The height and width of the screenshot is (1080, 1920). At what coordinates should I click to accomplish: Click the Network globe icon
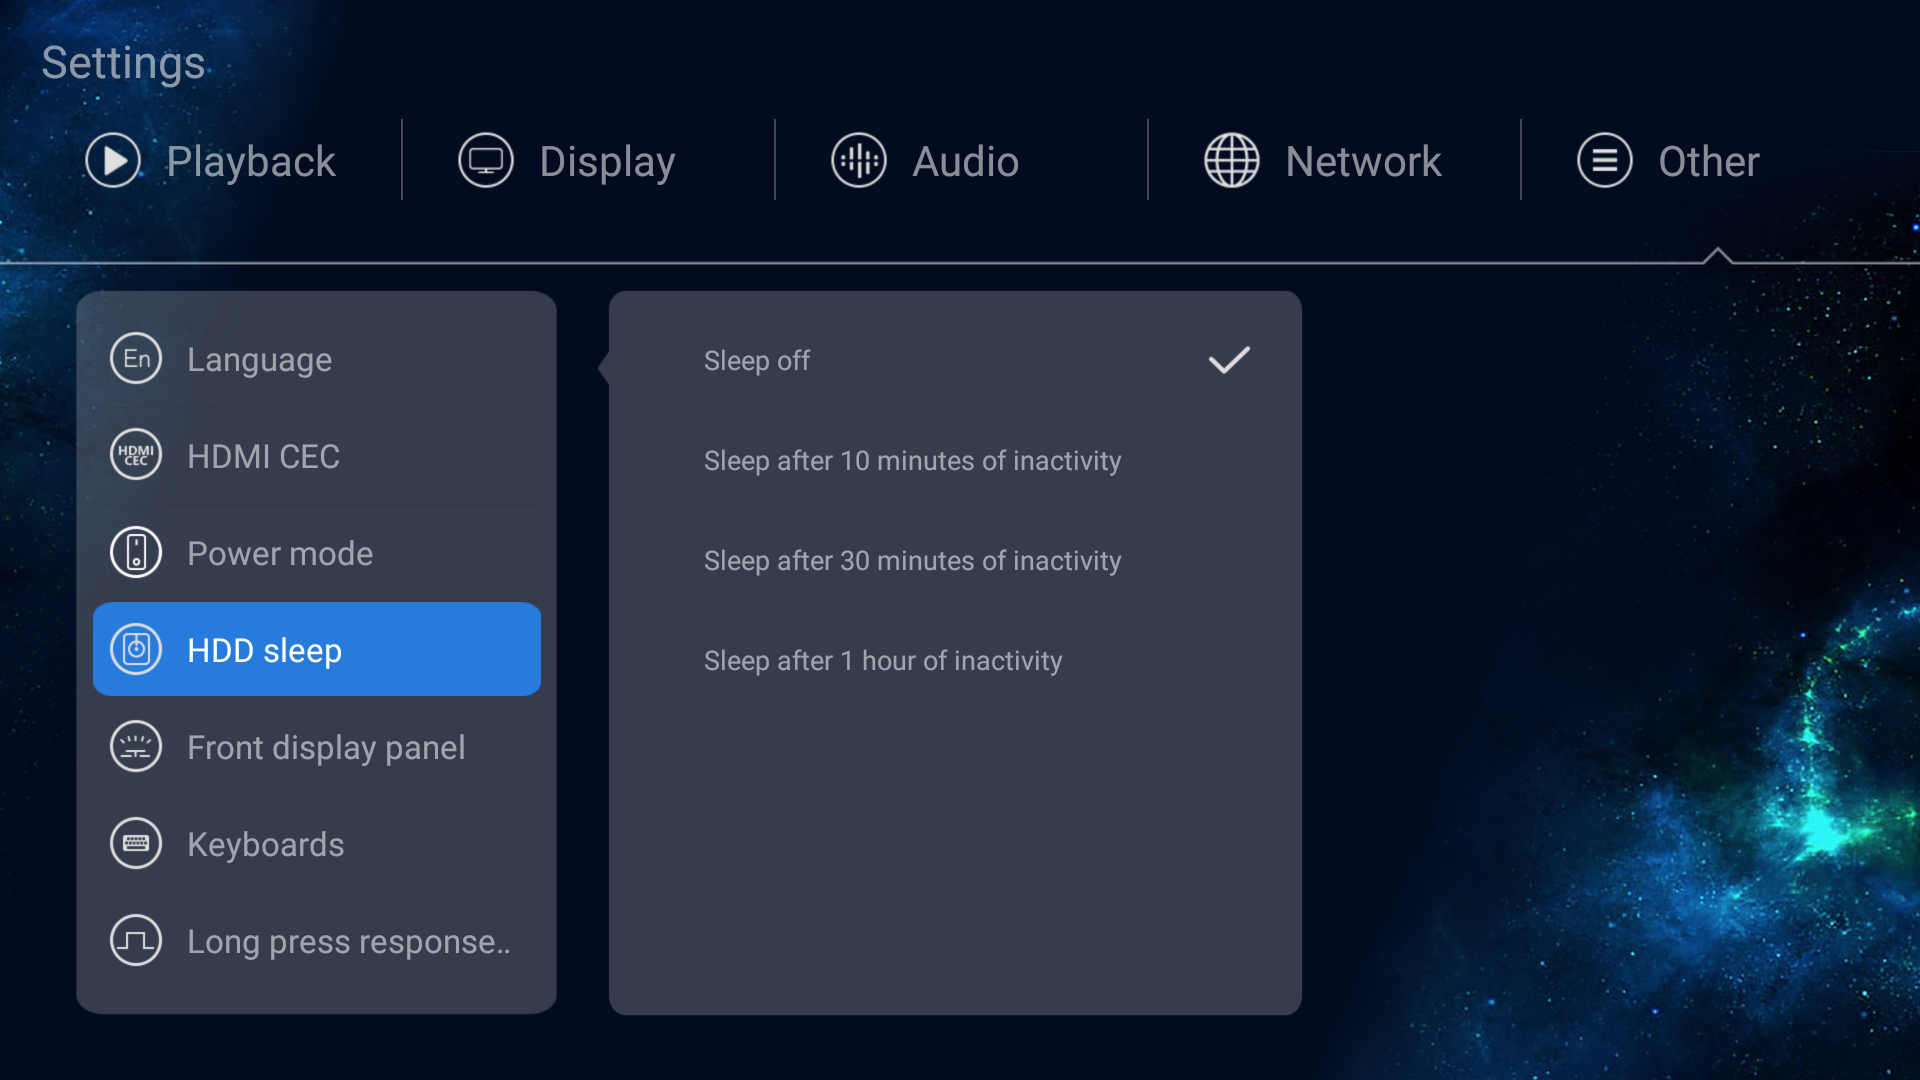[1232, 160]
